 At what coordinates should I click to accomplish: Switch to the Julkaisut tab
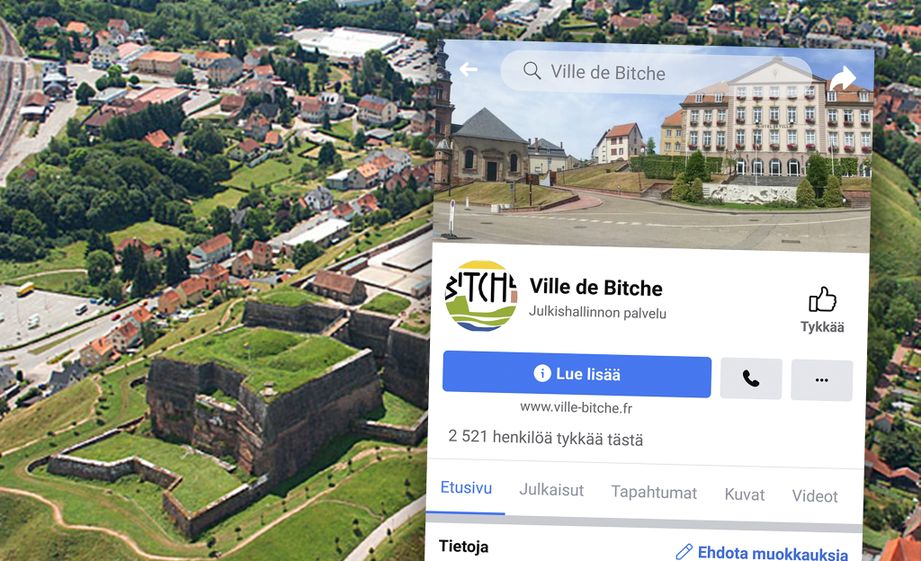552,490
